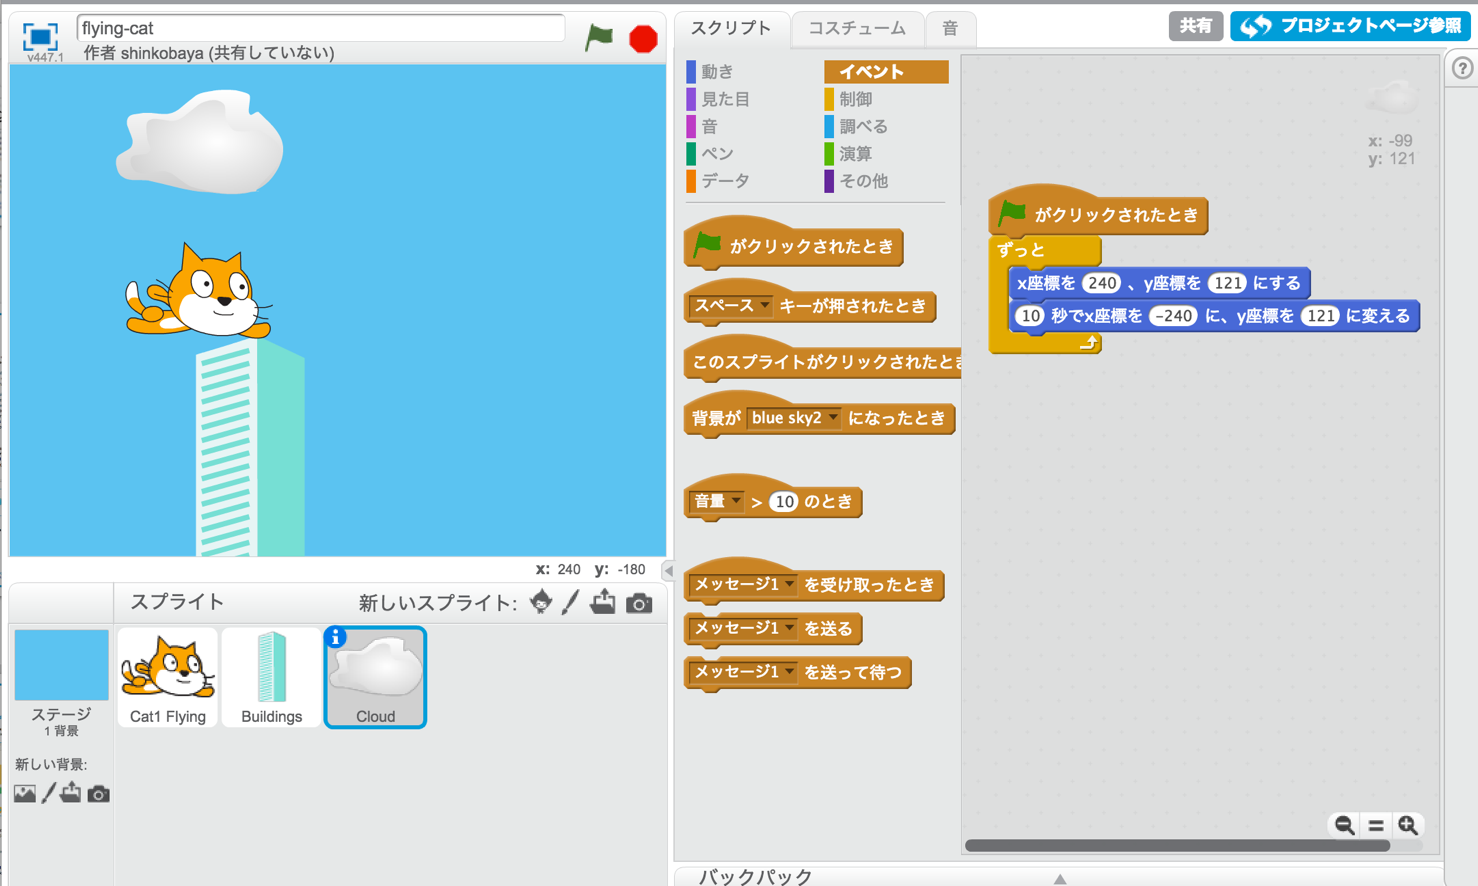Upload sprite from file icon
Image resolution: width=1478 pixels, height=886 pixels.
[603, 602]
